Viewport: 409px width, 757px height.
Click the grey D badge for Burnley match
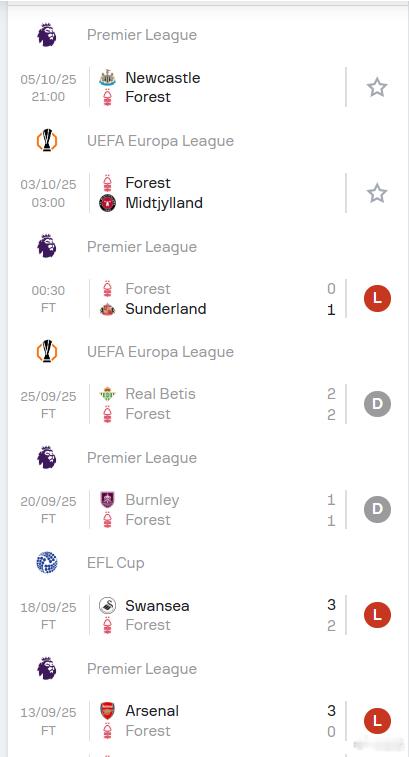pyautogui.click(x=377, y=509)
